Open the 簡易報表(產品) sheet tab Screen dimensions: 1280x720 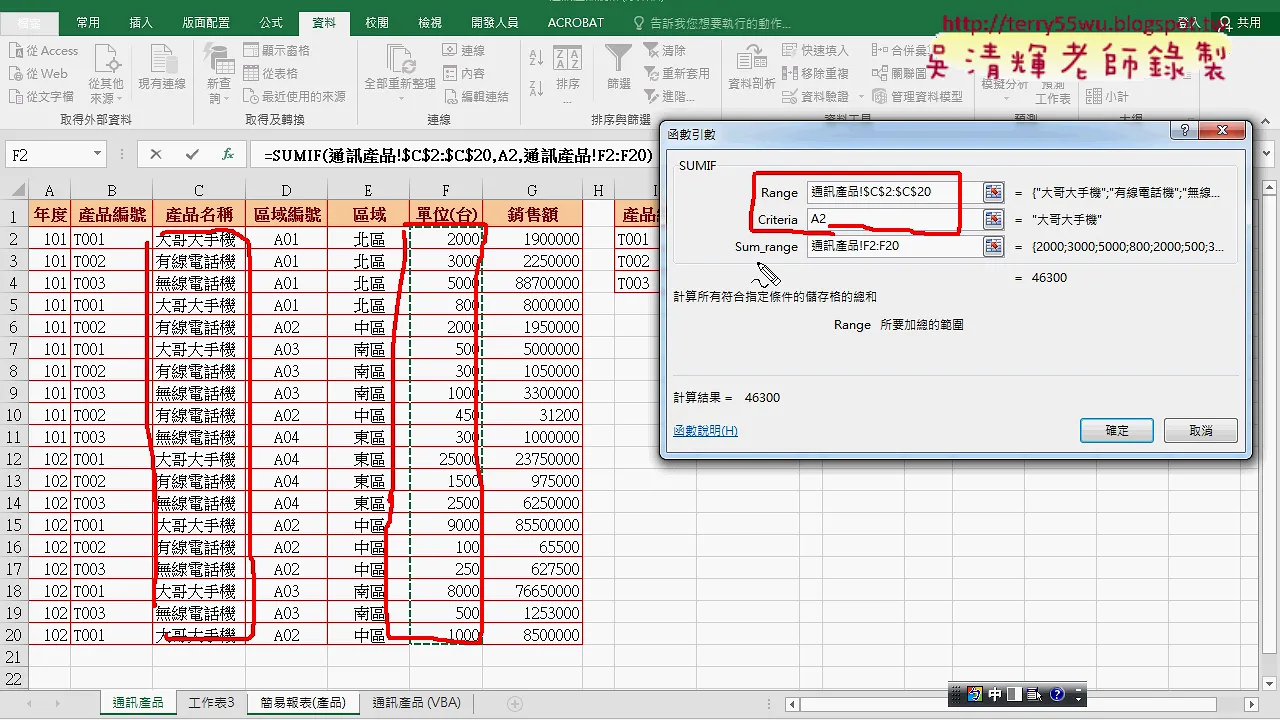[x=303, y=703]
